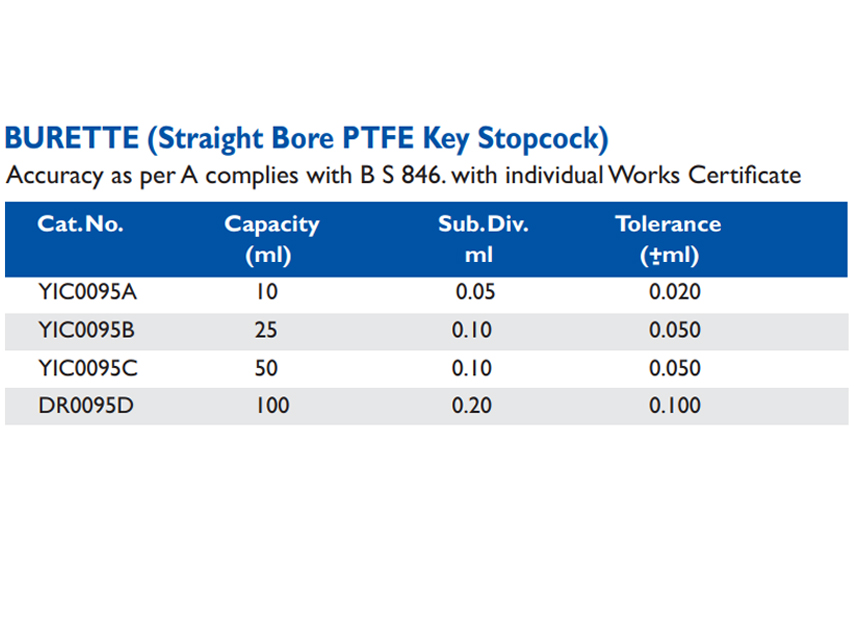Viewport: 854px width, 620px height.
Task: Select the 0.20 sub-division value
Action: [472, 406]
